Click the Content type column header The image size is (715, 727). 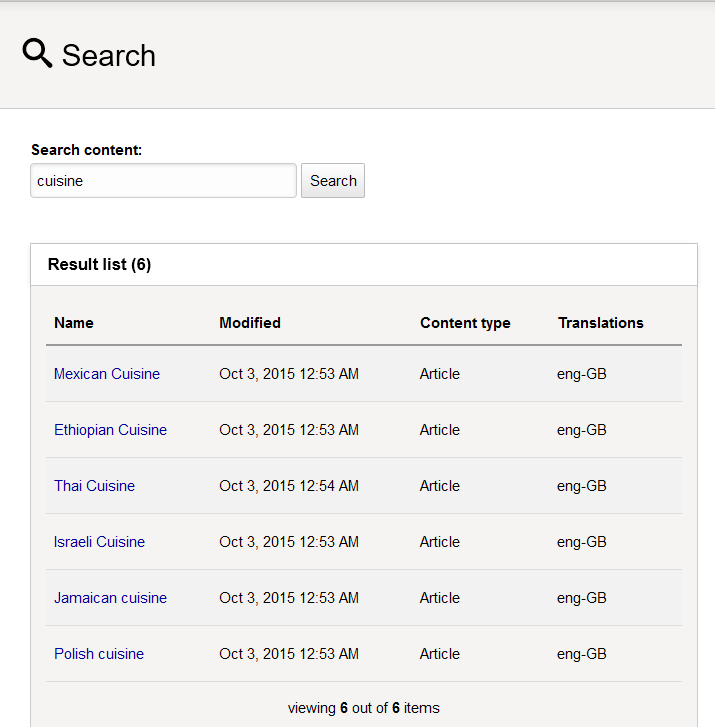click(x=465, y=323)
